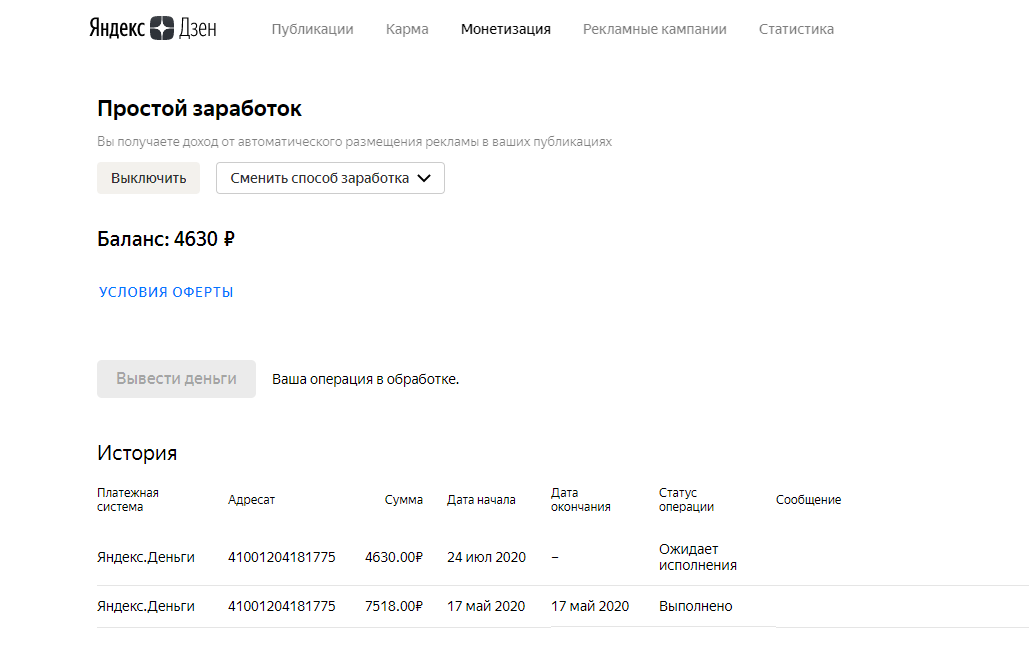
Task: Select the Монетизация tab
Action: tap(506, 29)
